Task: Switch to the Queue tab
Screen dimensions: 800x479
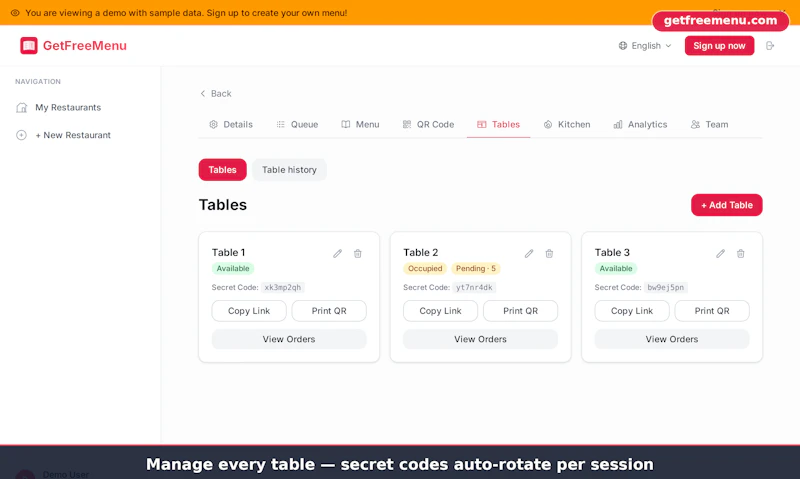Action: click(297, 124)
